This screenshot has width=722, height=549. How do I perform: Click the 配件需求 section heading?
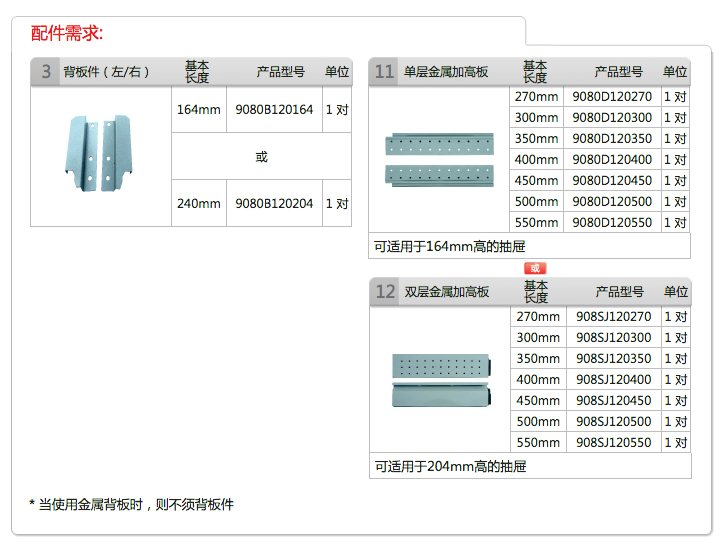pyautogui.click(x=66, y=33)
